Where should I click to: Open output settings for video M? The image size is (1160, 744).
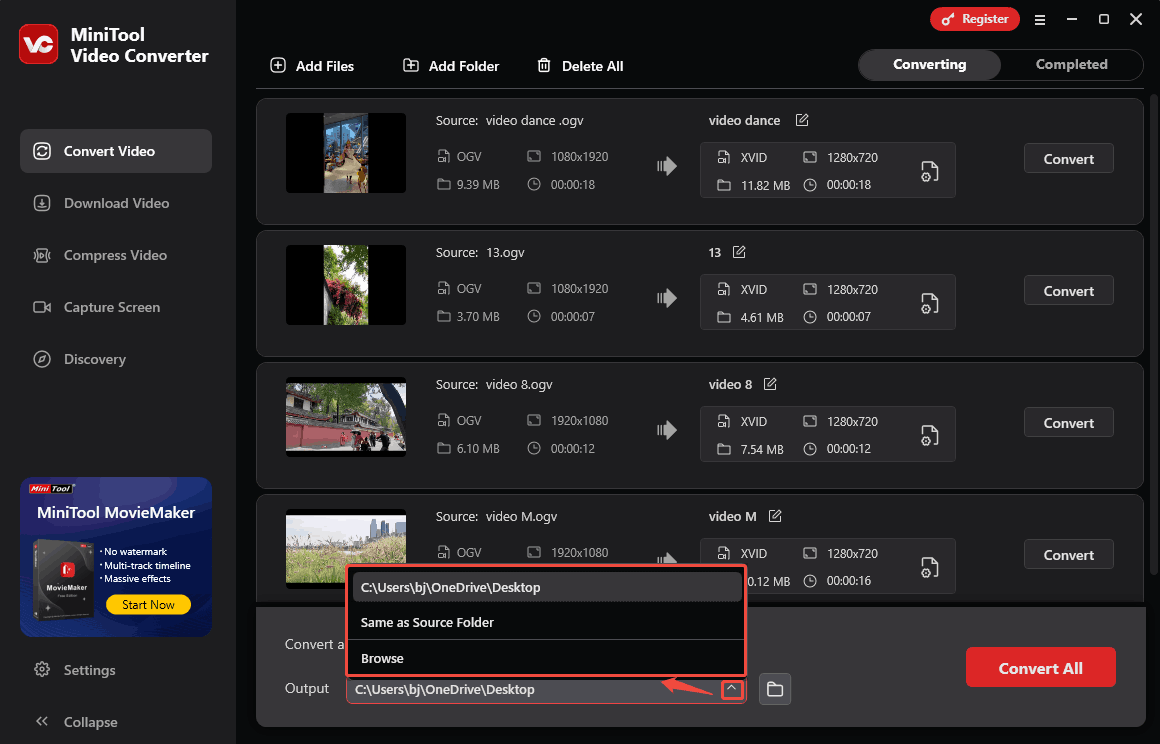click(929, 567)
